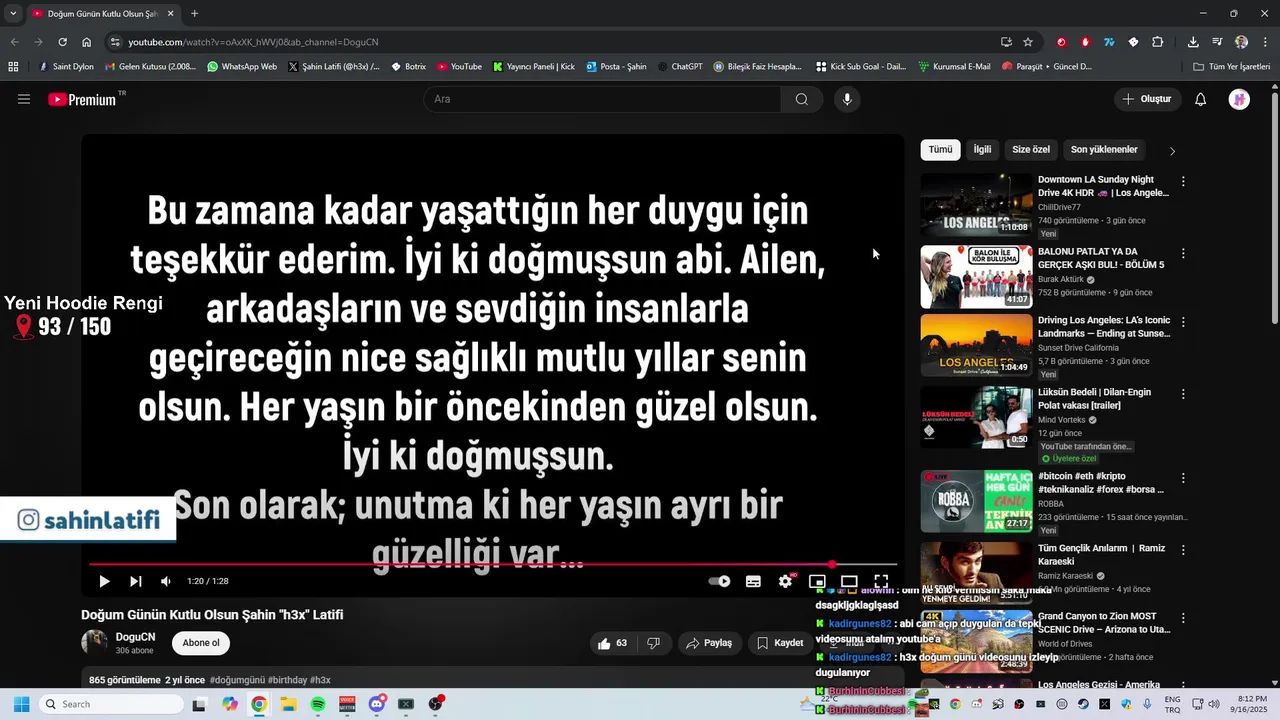1280x720 pixels.
Task: Dislike the video
Action: point(653,643)
